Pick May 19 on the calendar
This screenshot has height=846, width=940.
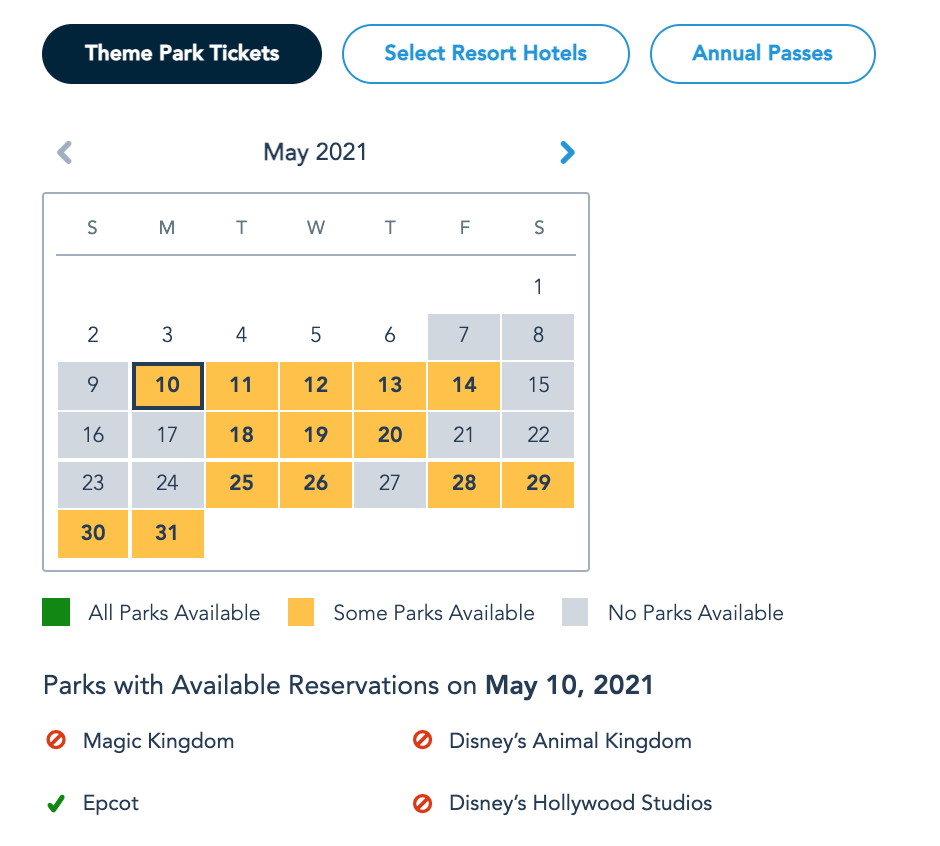316,434
